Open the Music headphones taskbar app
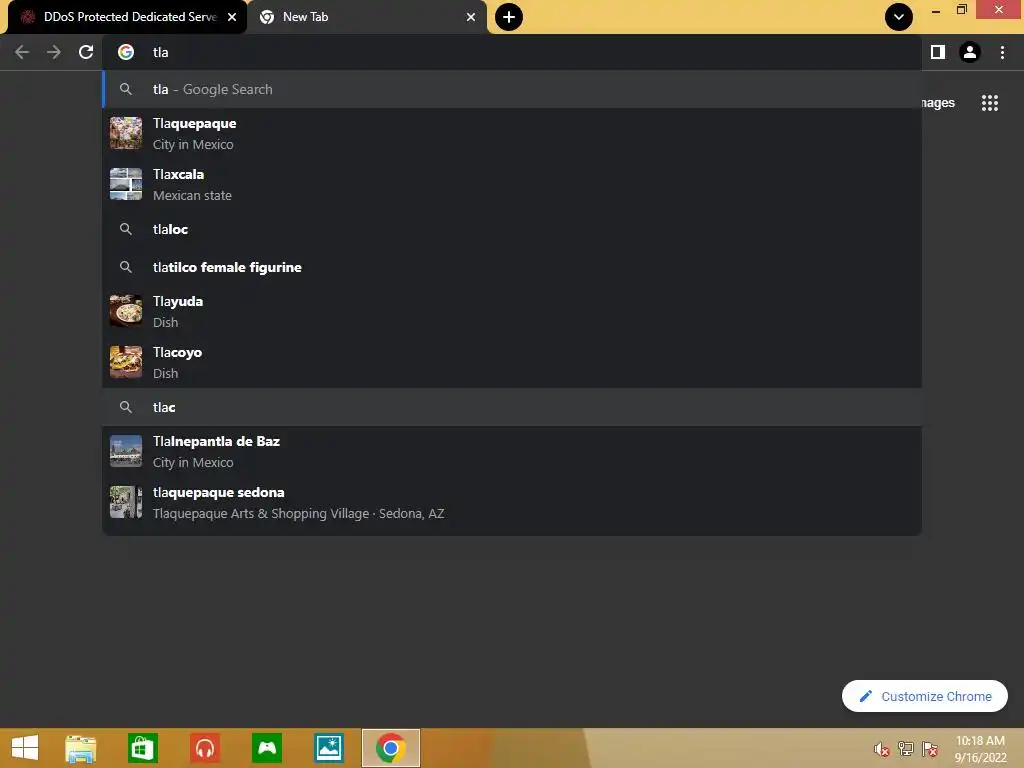1024x768 pixels. (x=204, y=748)
